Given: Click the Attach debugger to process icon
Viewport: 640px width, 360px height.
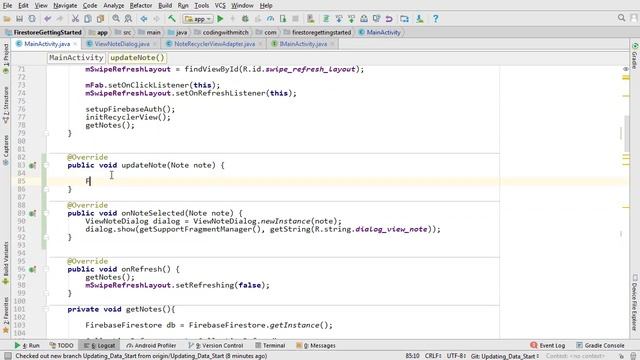Looking at the screenshot, I should (283, 19).
